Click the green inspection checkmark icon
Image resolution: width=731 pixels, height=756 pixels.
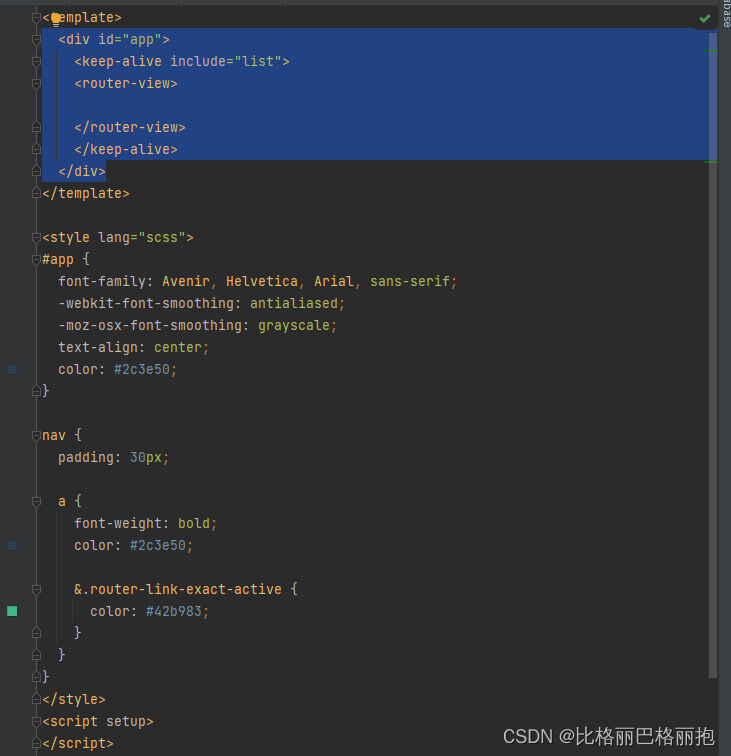[x=704, y=18]
